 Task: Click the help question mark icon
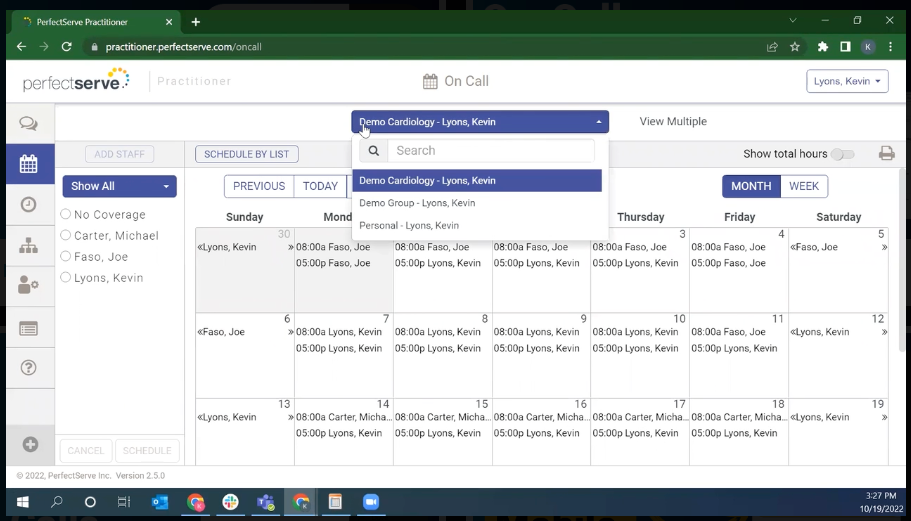point(28,368)
